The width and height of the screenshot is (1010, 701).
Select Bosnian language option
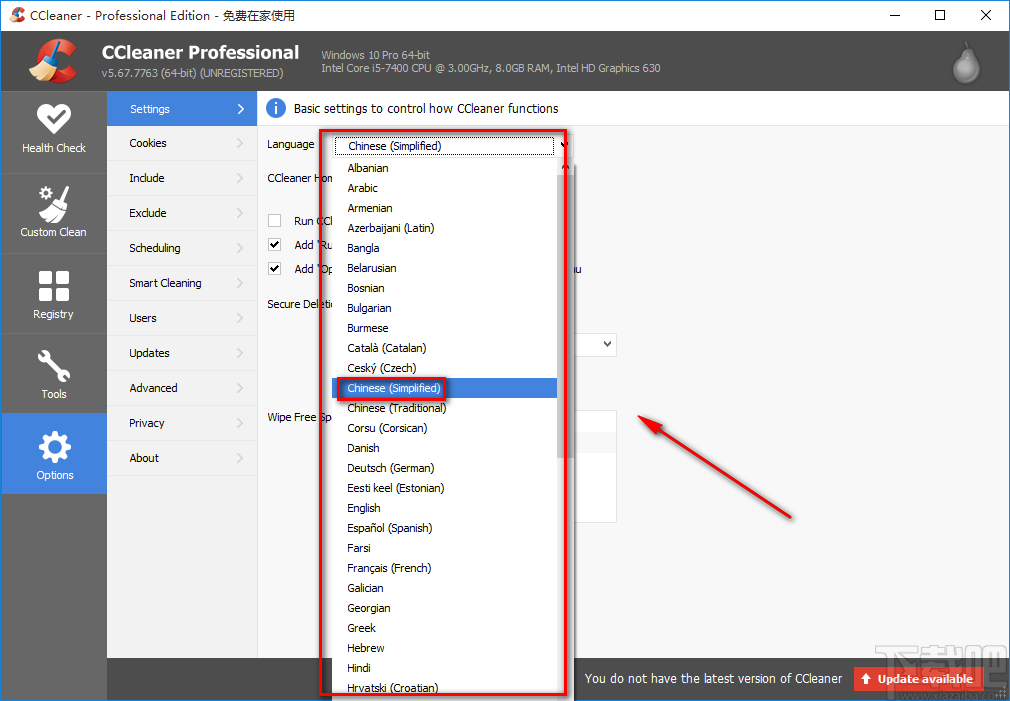tap(444, 288)
